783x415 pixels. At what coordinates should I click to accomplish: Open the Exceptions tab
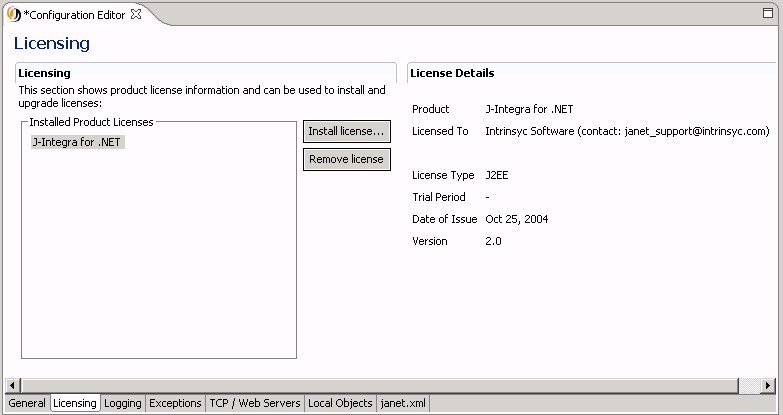tap(175, 403)
